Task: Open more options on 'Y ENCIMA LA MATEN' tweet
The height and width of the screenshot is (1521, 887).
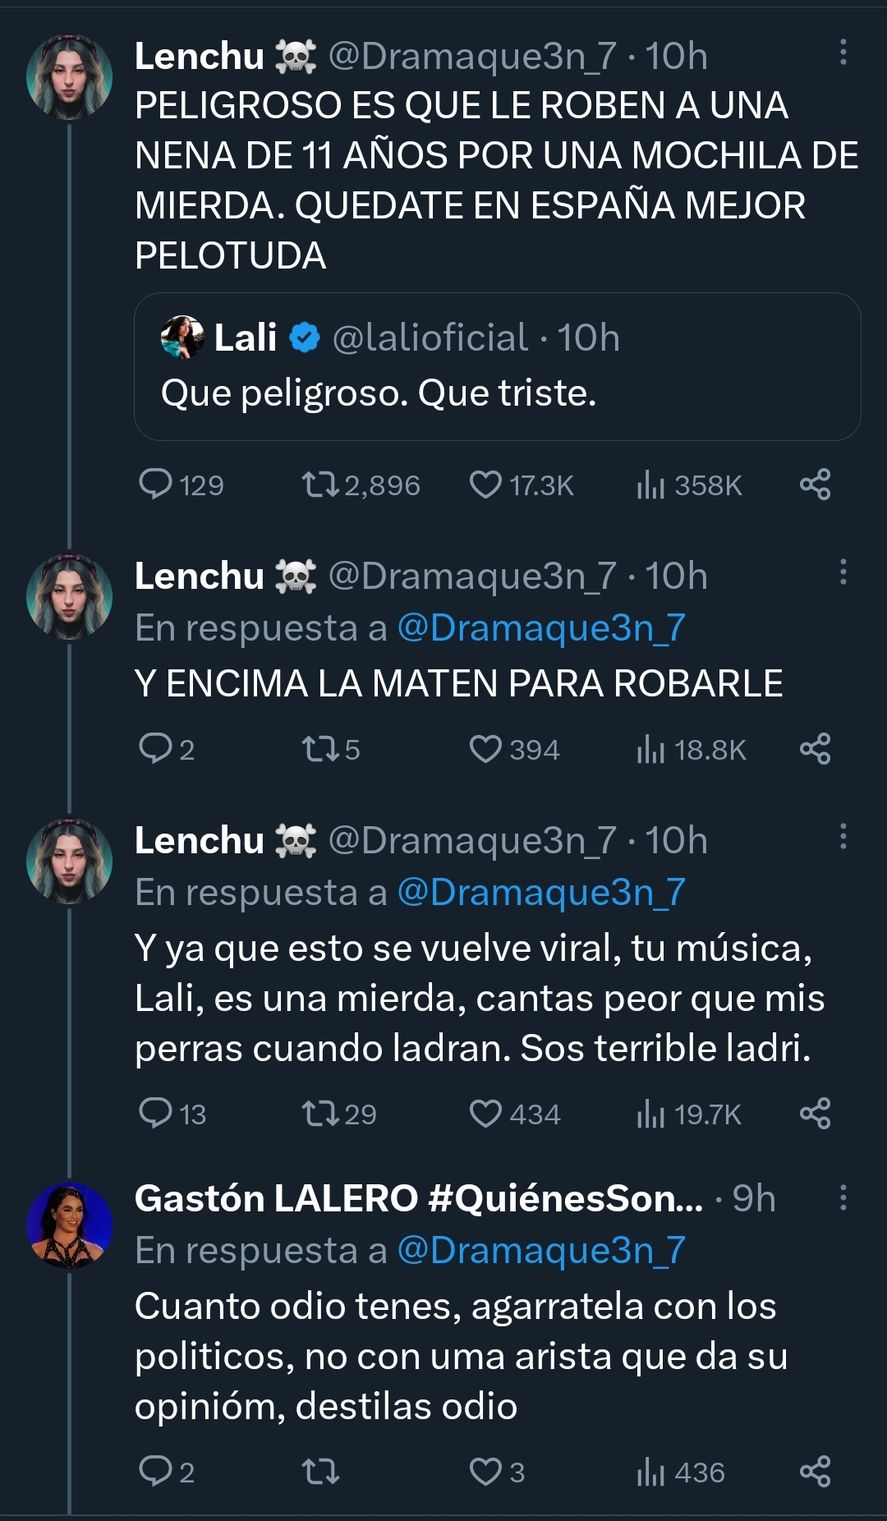Action: point(843,572)
